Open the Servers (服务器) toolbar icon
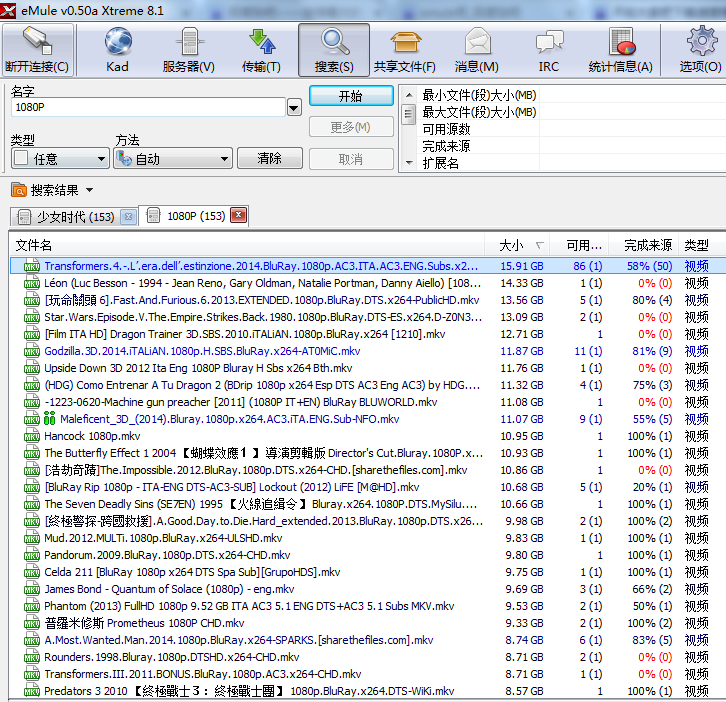The width and height of the screenshot is (726, 702). tap(189, 41)
